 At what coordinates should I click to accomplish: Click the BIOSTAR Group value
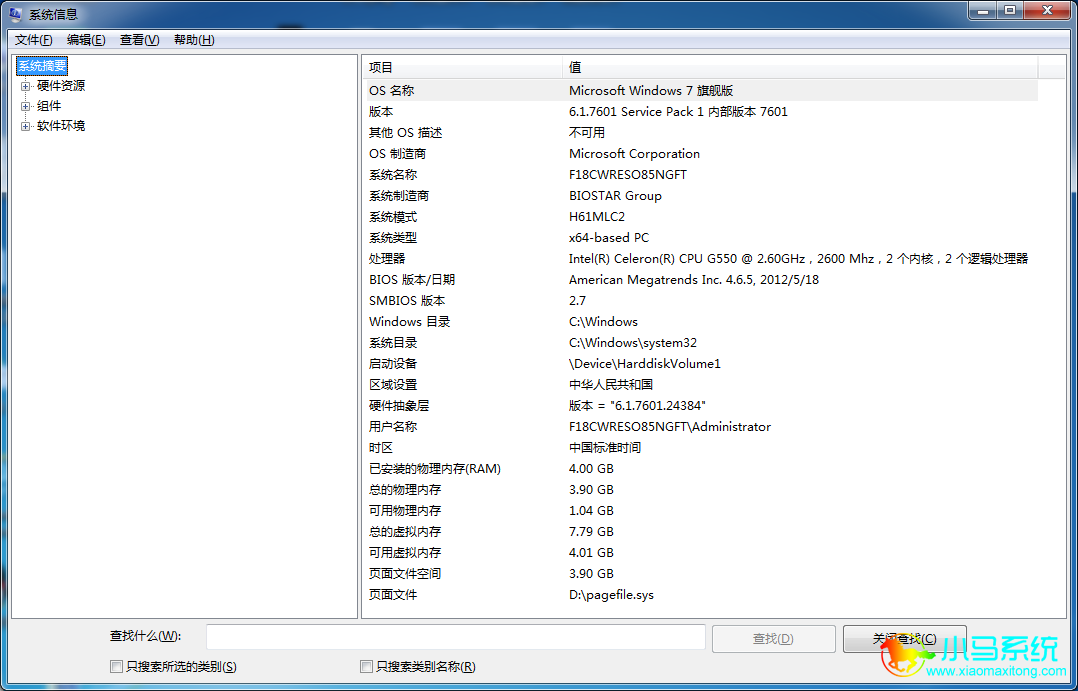click(x=615, y=195)
